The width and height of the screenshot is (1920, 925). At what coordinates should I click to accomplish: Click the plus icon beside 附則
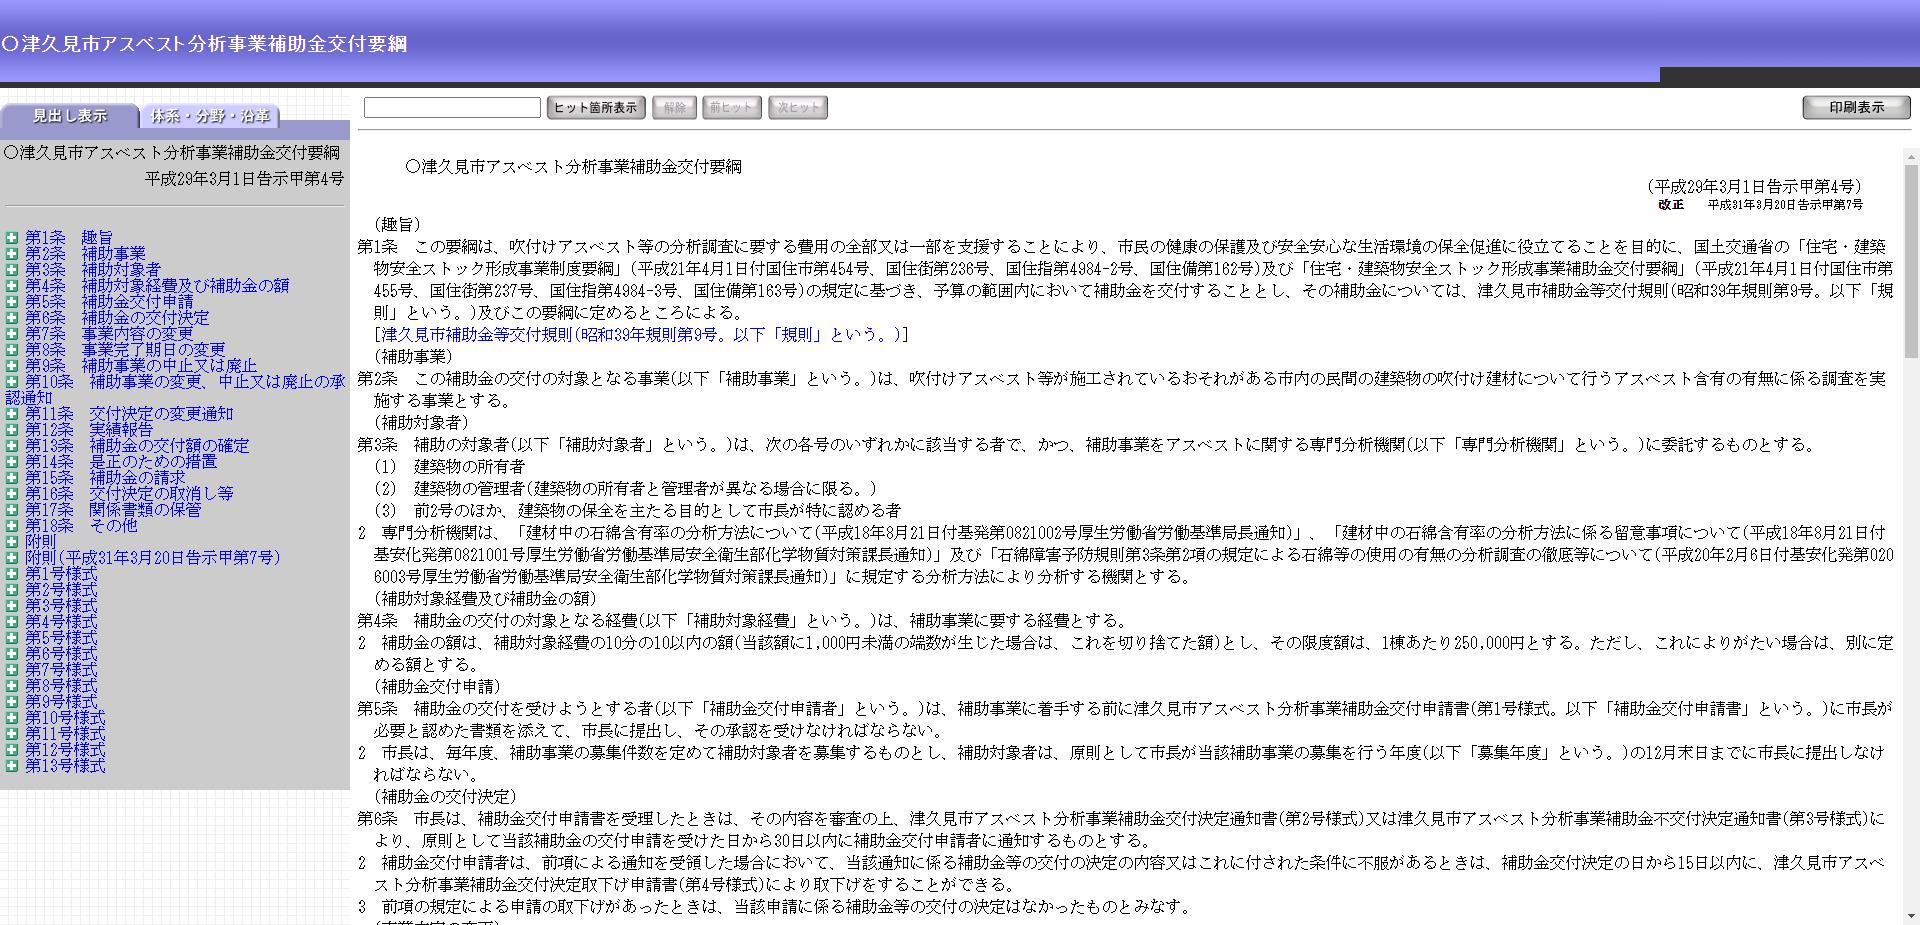pos(12,542)
